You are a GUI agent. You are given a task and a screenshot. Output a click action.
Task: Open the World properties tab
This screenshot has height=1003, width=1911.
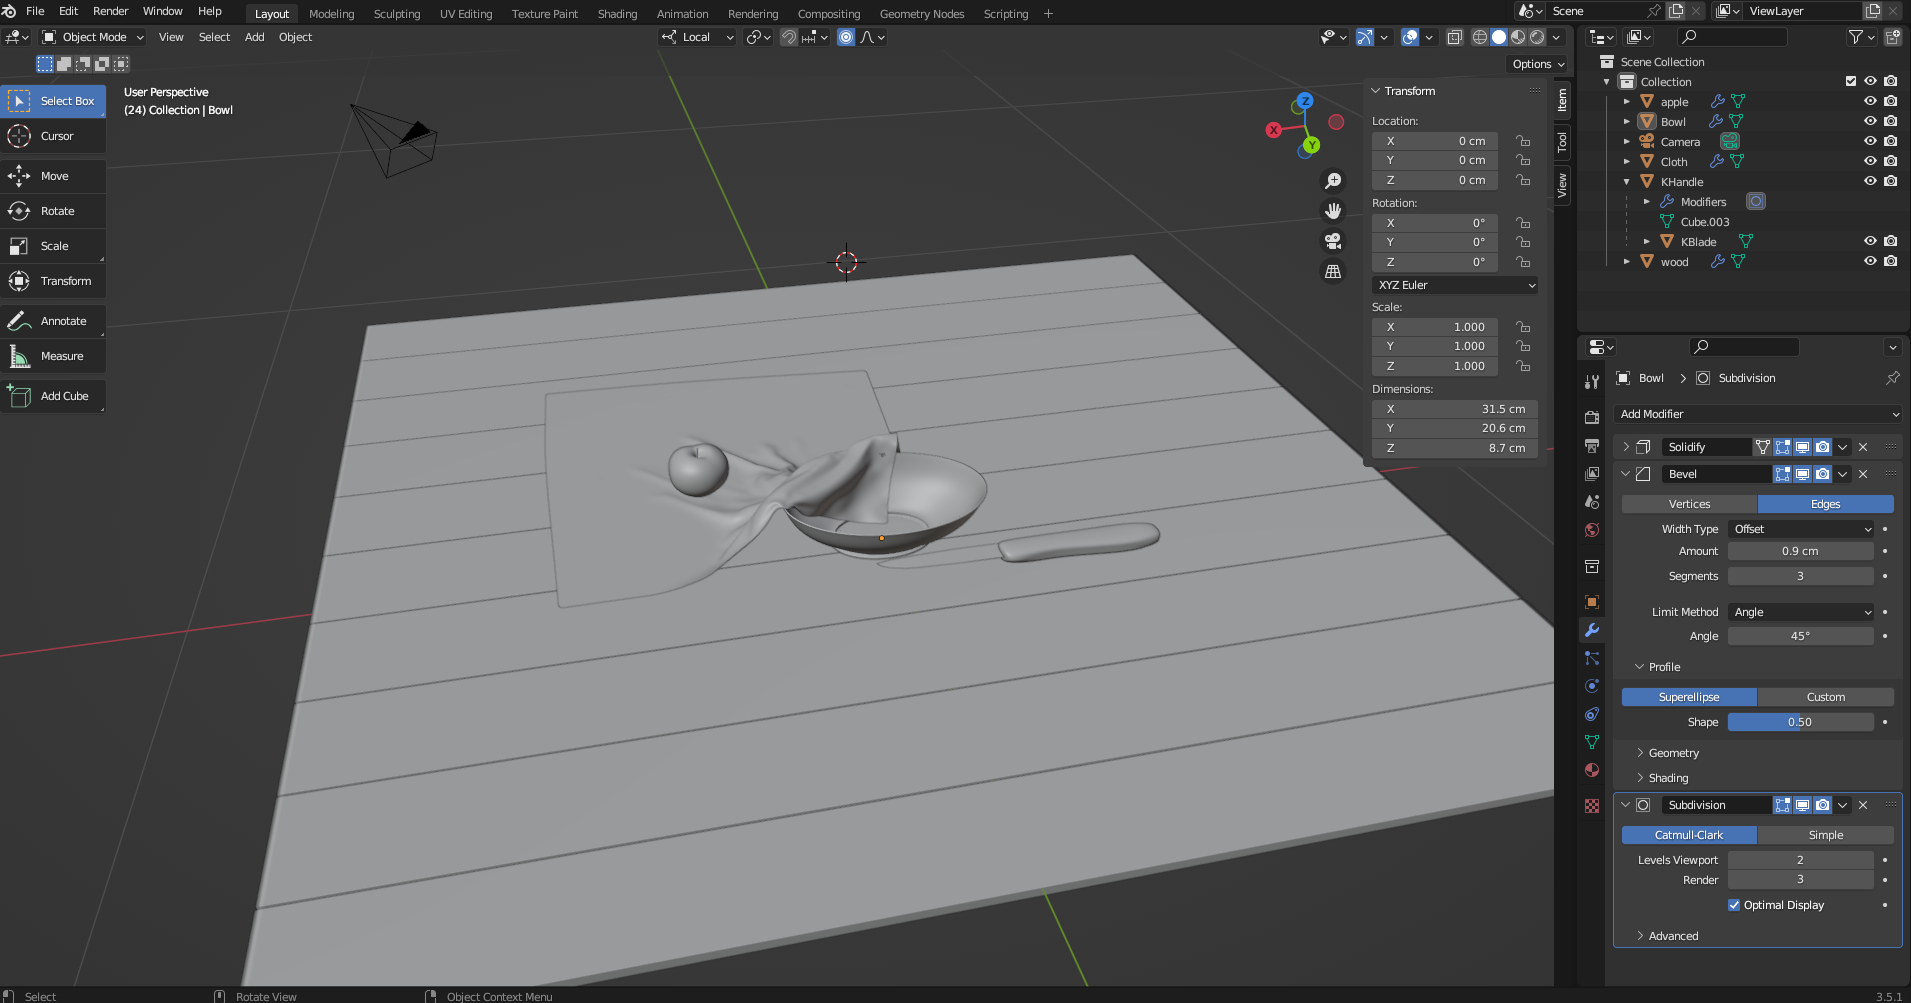(1592, 530)
